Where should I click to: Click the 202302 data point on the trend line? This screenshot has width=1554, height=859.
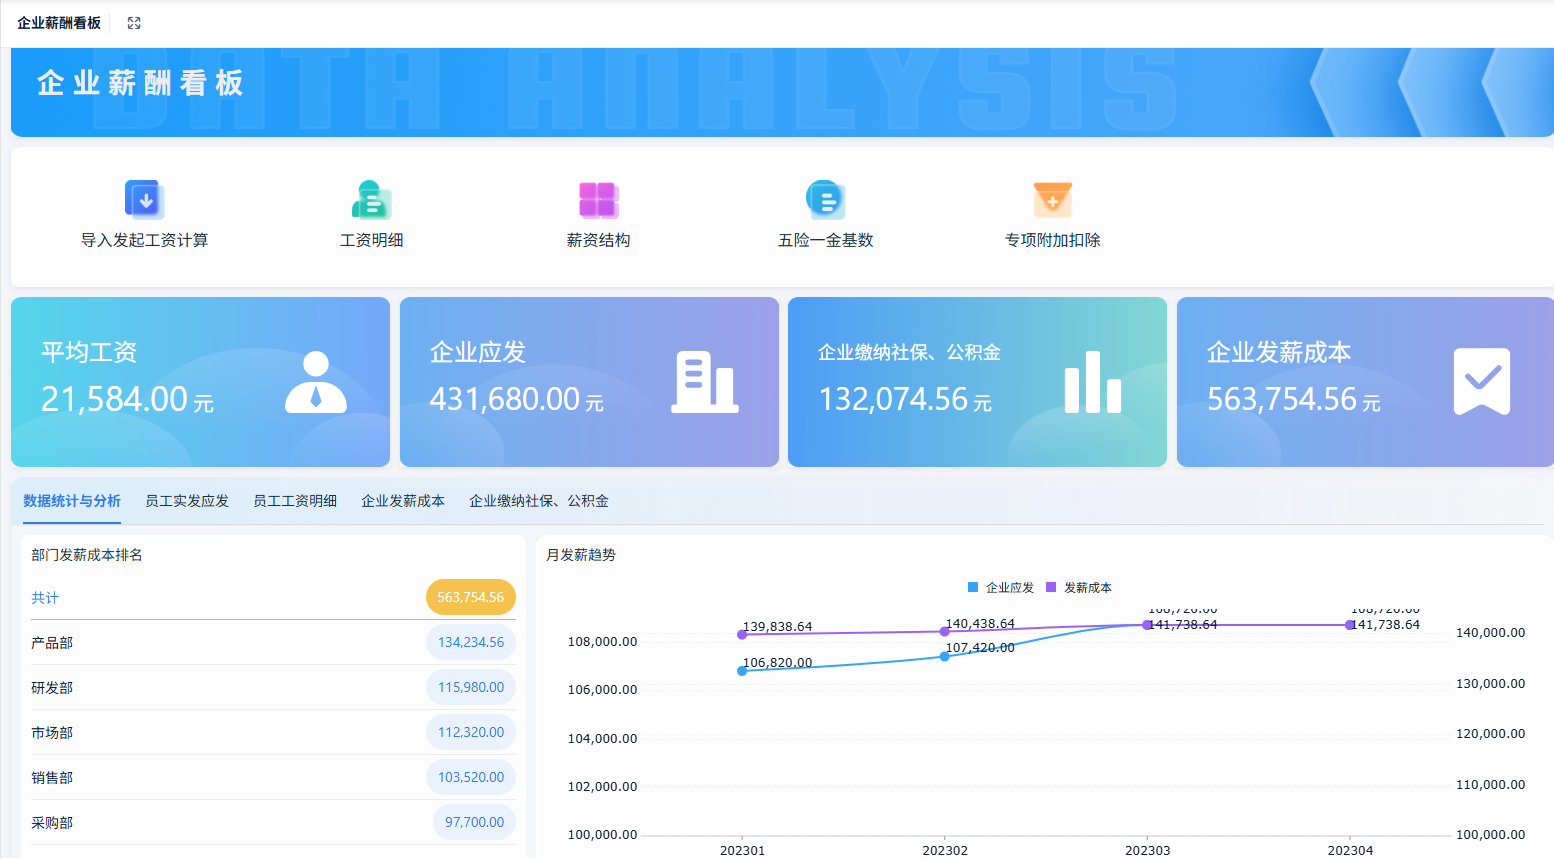(944, 656)
